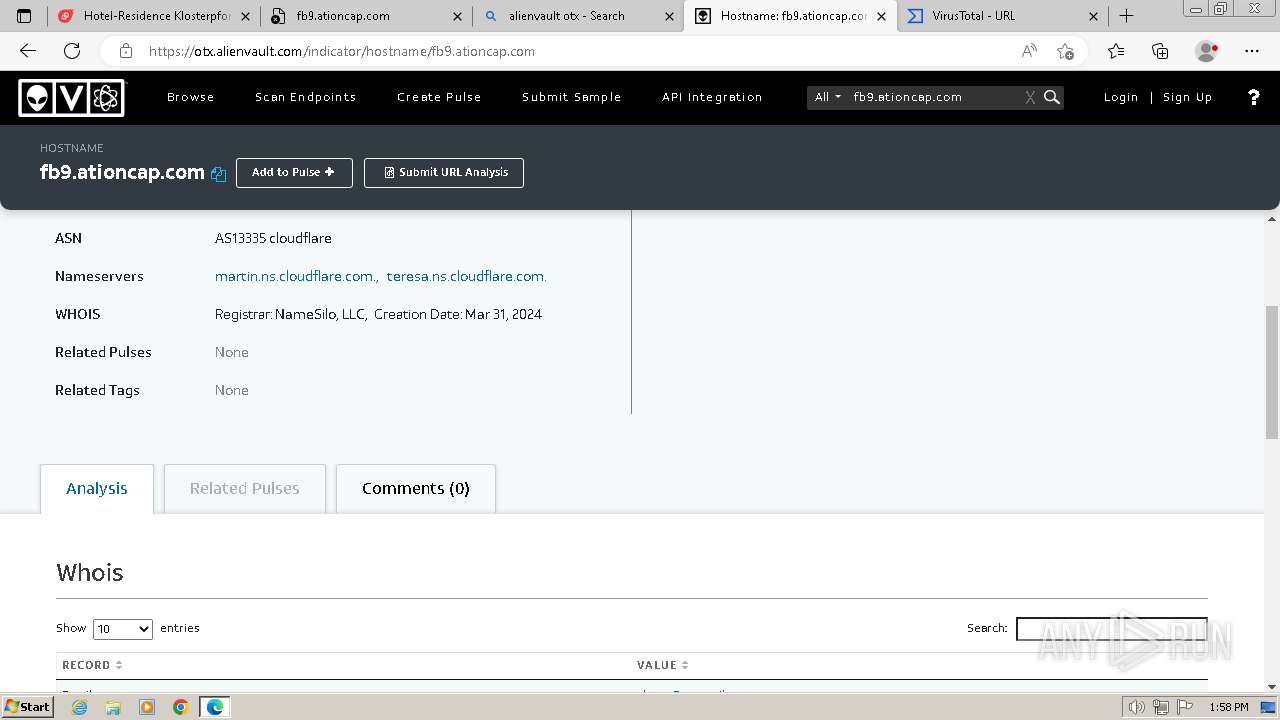Click Add to Pulse button

click(294, 173)
